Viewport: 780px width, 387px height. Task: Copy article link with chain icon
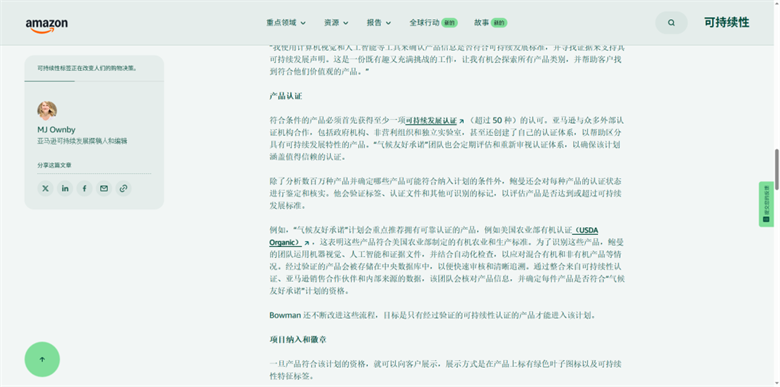click(123, 188)
